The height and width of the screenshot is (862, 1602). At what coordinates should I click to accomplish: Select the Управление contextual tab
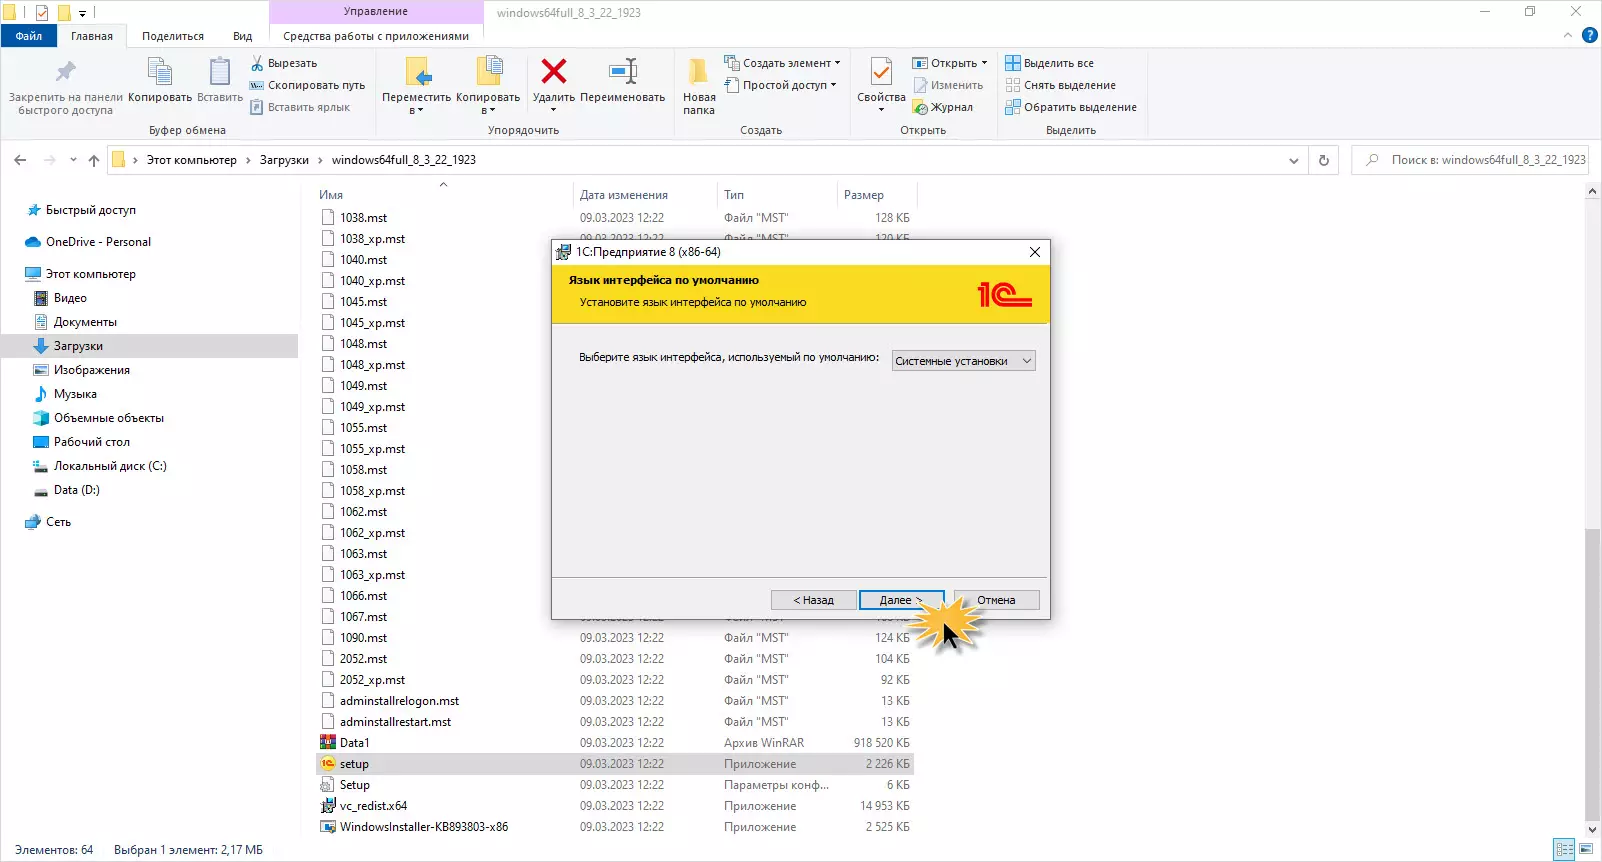tap(376, 12)
